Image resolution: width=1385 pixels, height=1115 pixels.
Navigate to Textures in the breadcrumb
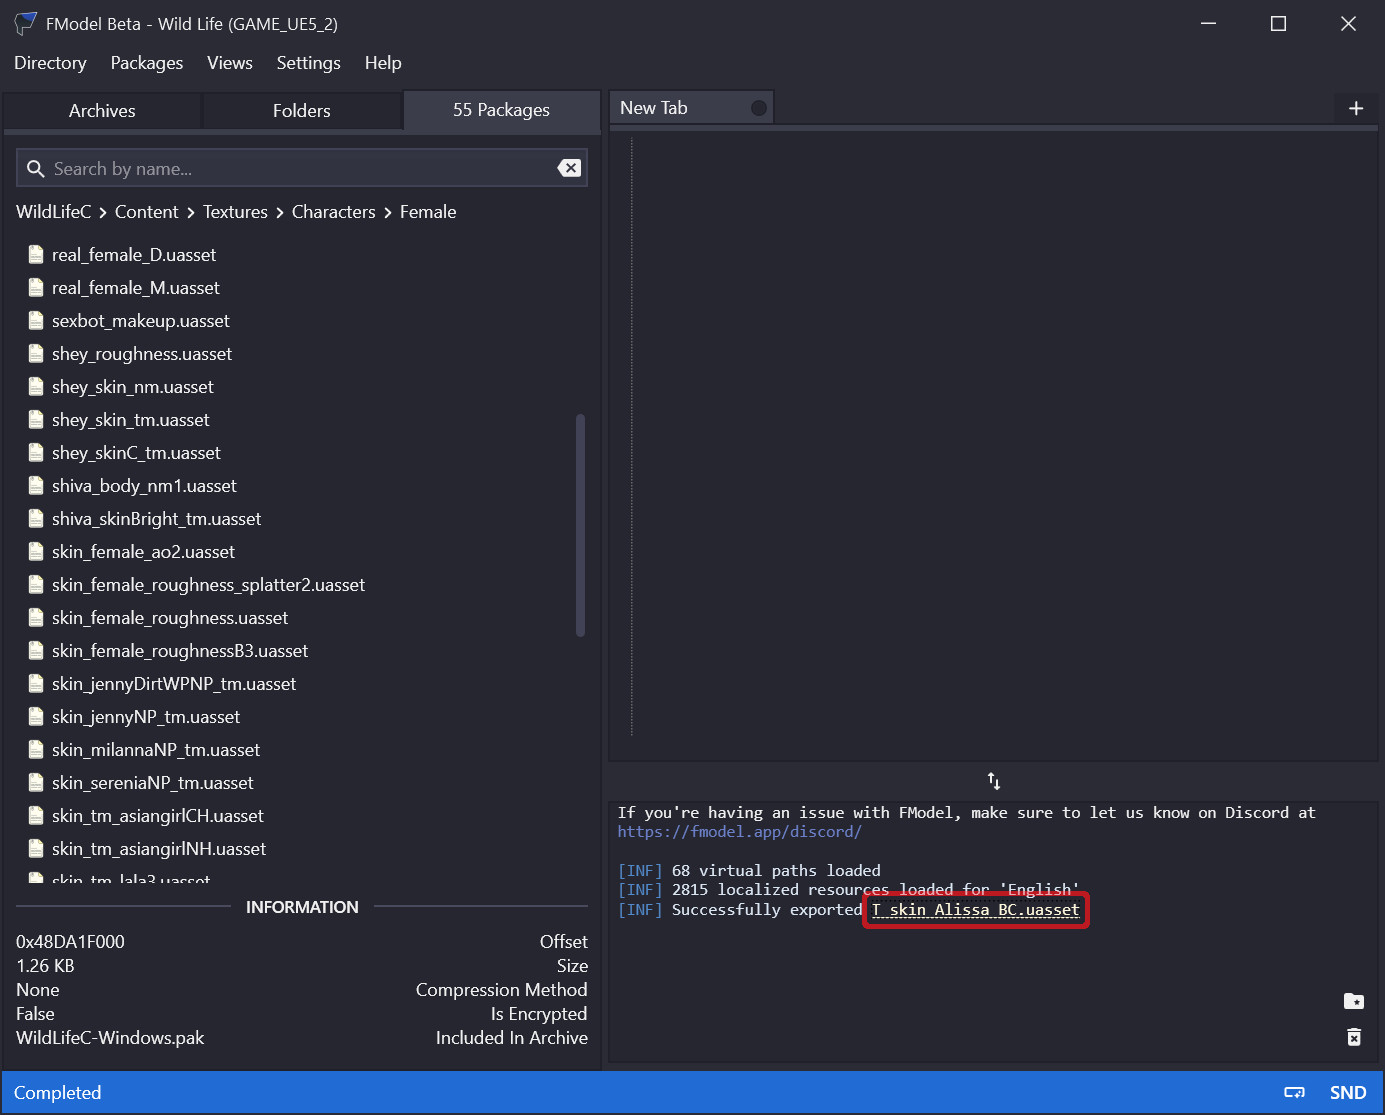click(x=235, y=212)
